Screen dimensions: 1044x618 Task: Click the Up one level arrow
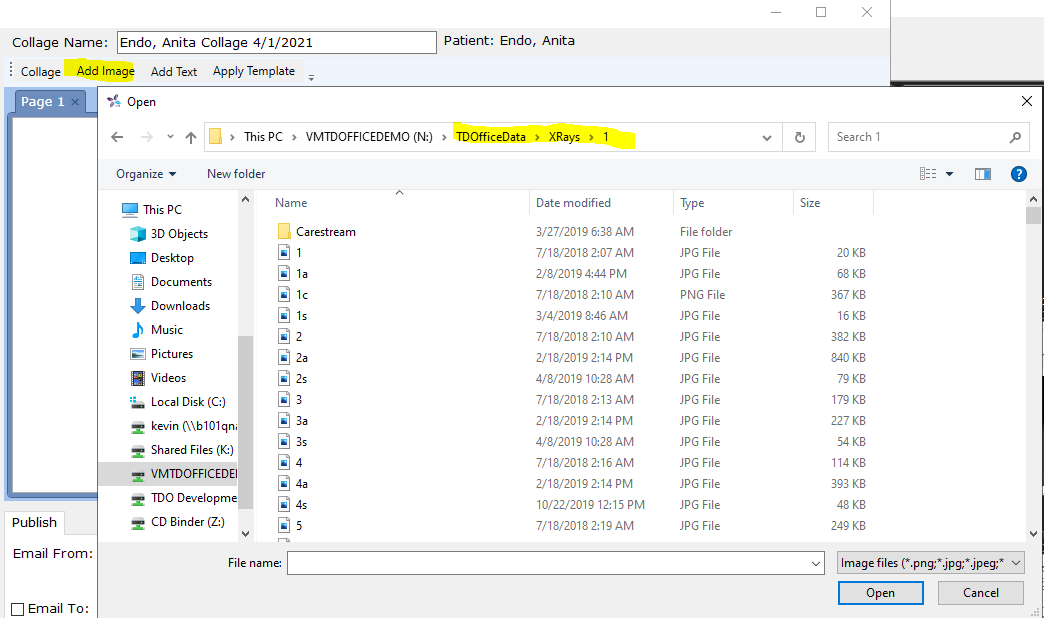[190, 137]
